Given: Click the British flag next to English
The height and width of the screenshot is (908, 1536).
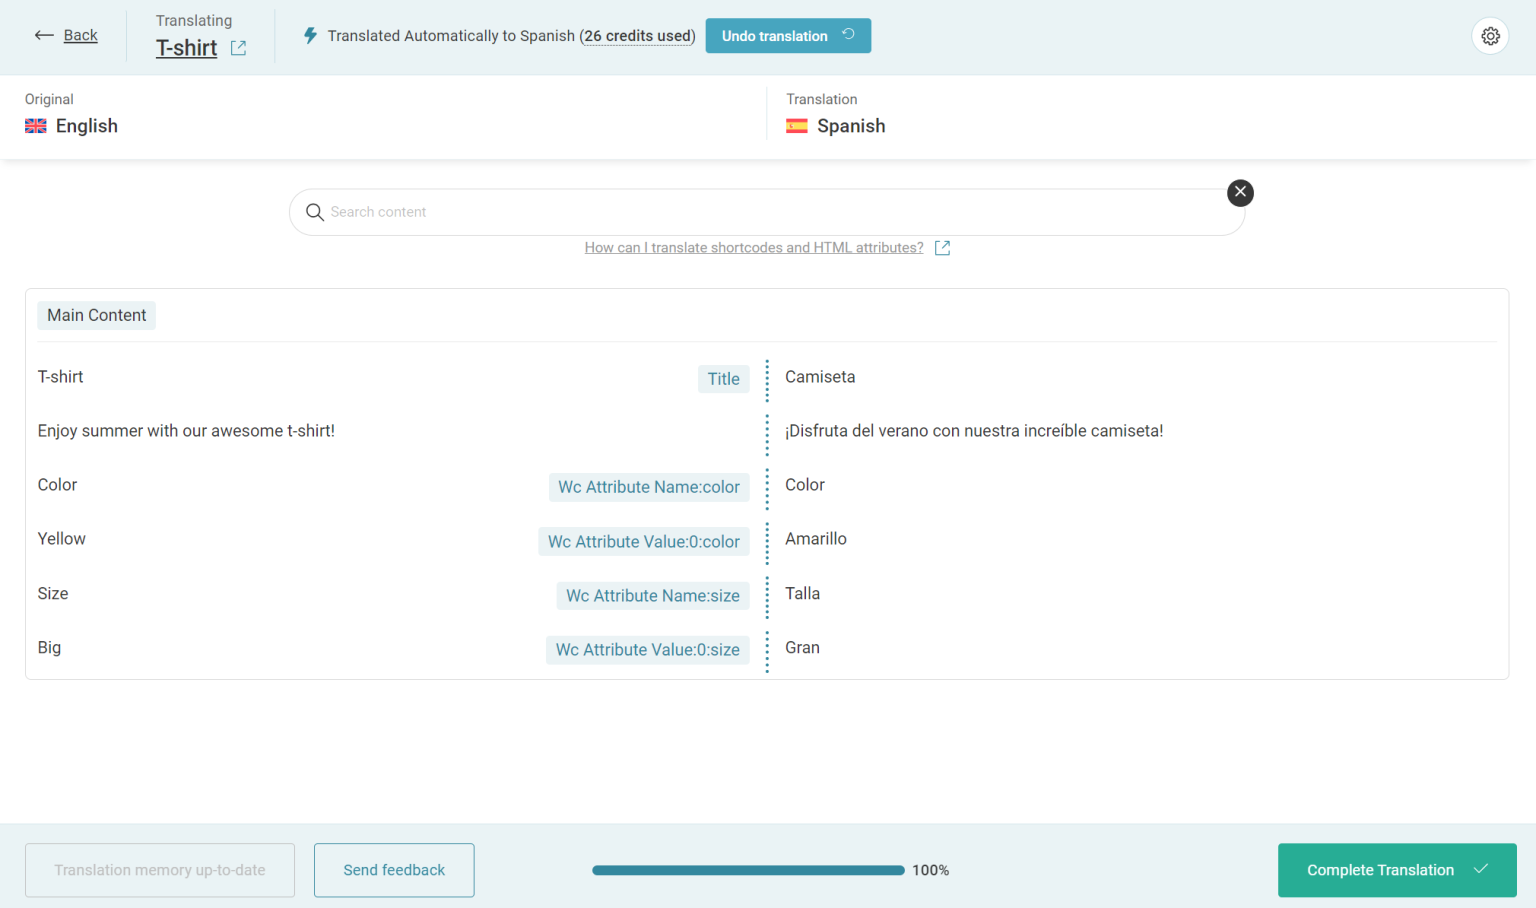Looking at the screenshot, I should tap(35, 125).
